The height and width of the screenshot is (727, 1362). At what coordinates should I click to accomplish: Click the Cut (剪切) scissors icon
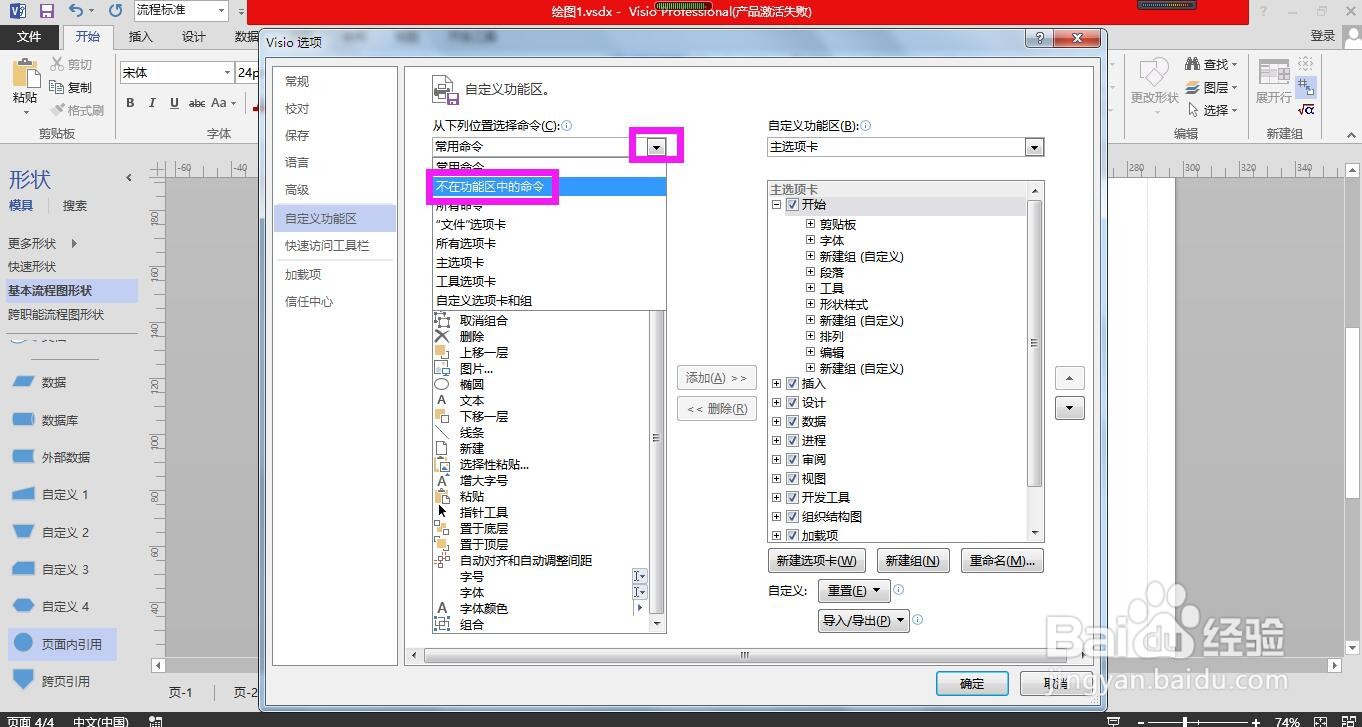tap(57, 64)
